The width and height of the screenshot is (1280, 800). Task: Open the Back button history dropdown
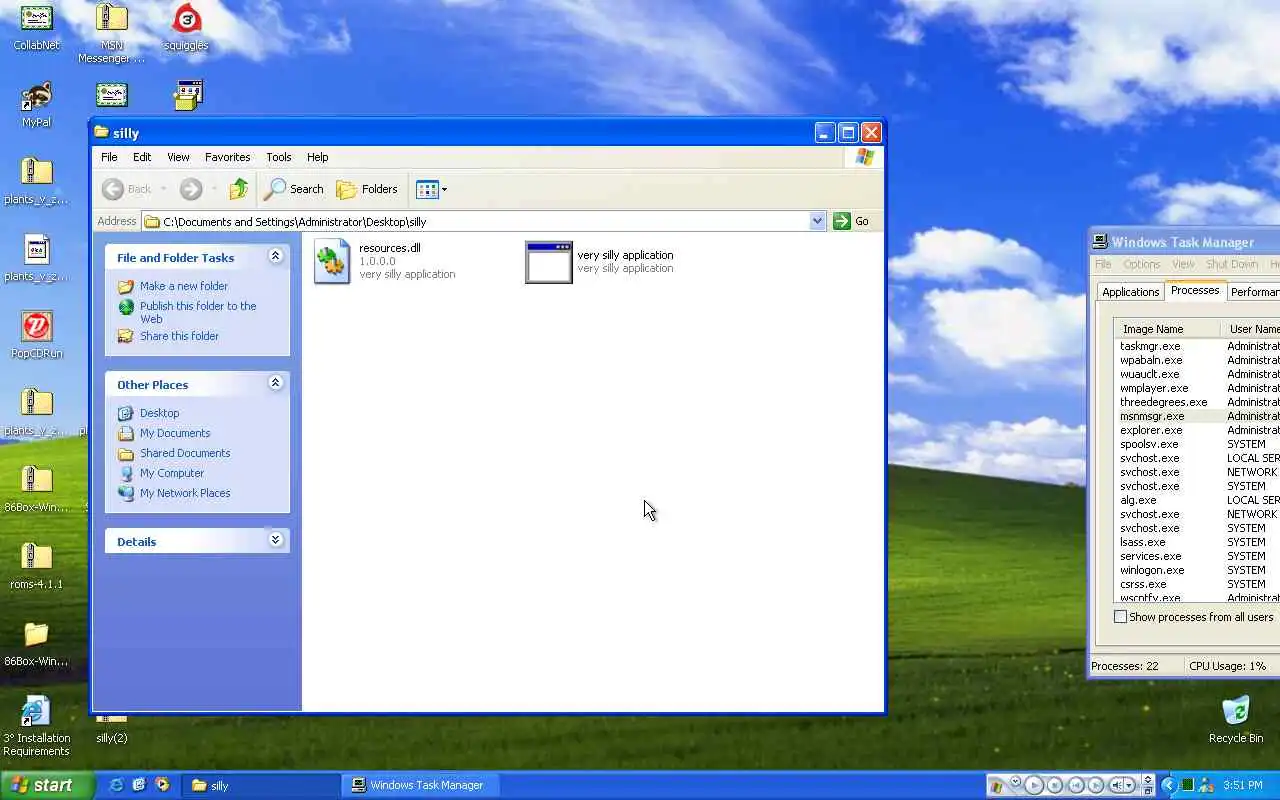coord(163,189)
